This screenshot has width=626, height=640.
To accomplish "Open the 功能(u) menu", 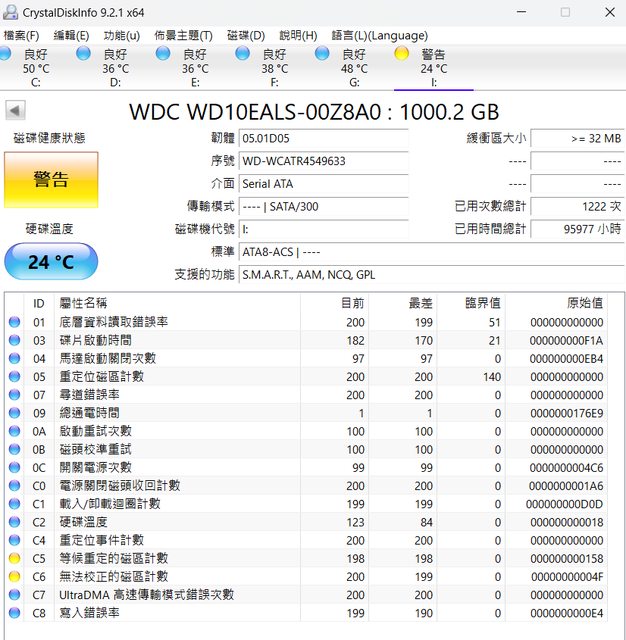I will click(121, 35).
